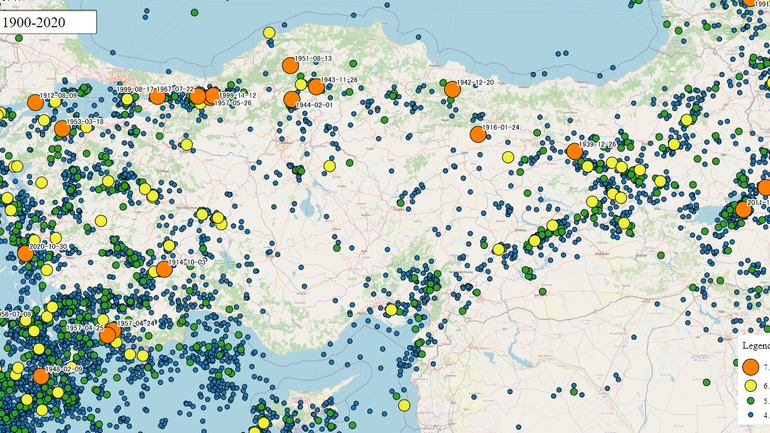Screen dimensions: 770x433
Task: Select the orange 2020-10-30 earthquake marker
Action: 26,253
